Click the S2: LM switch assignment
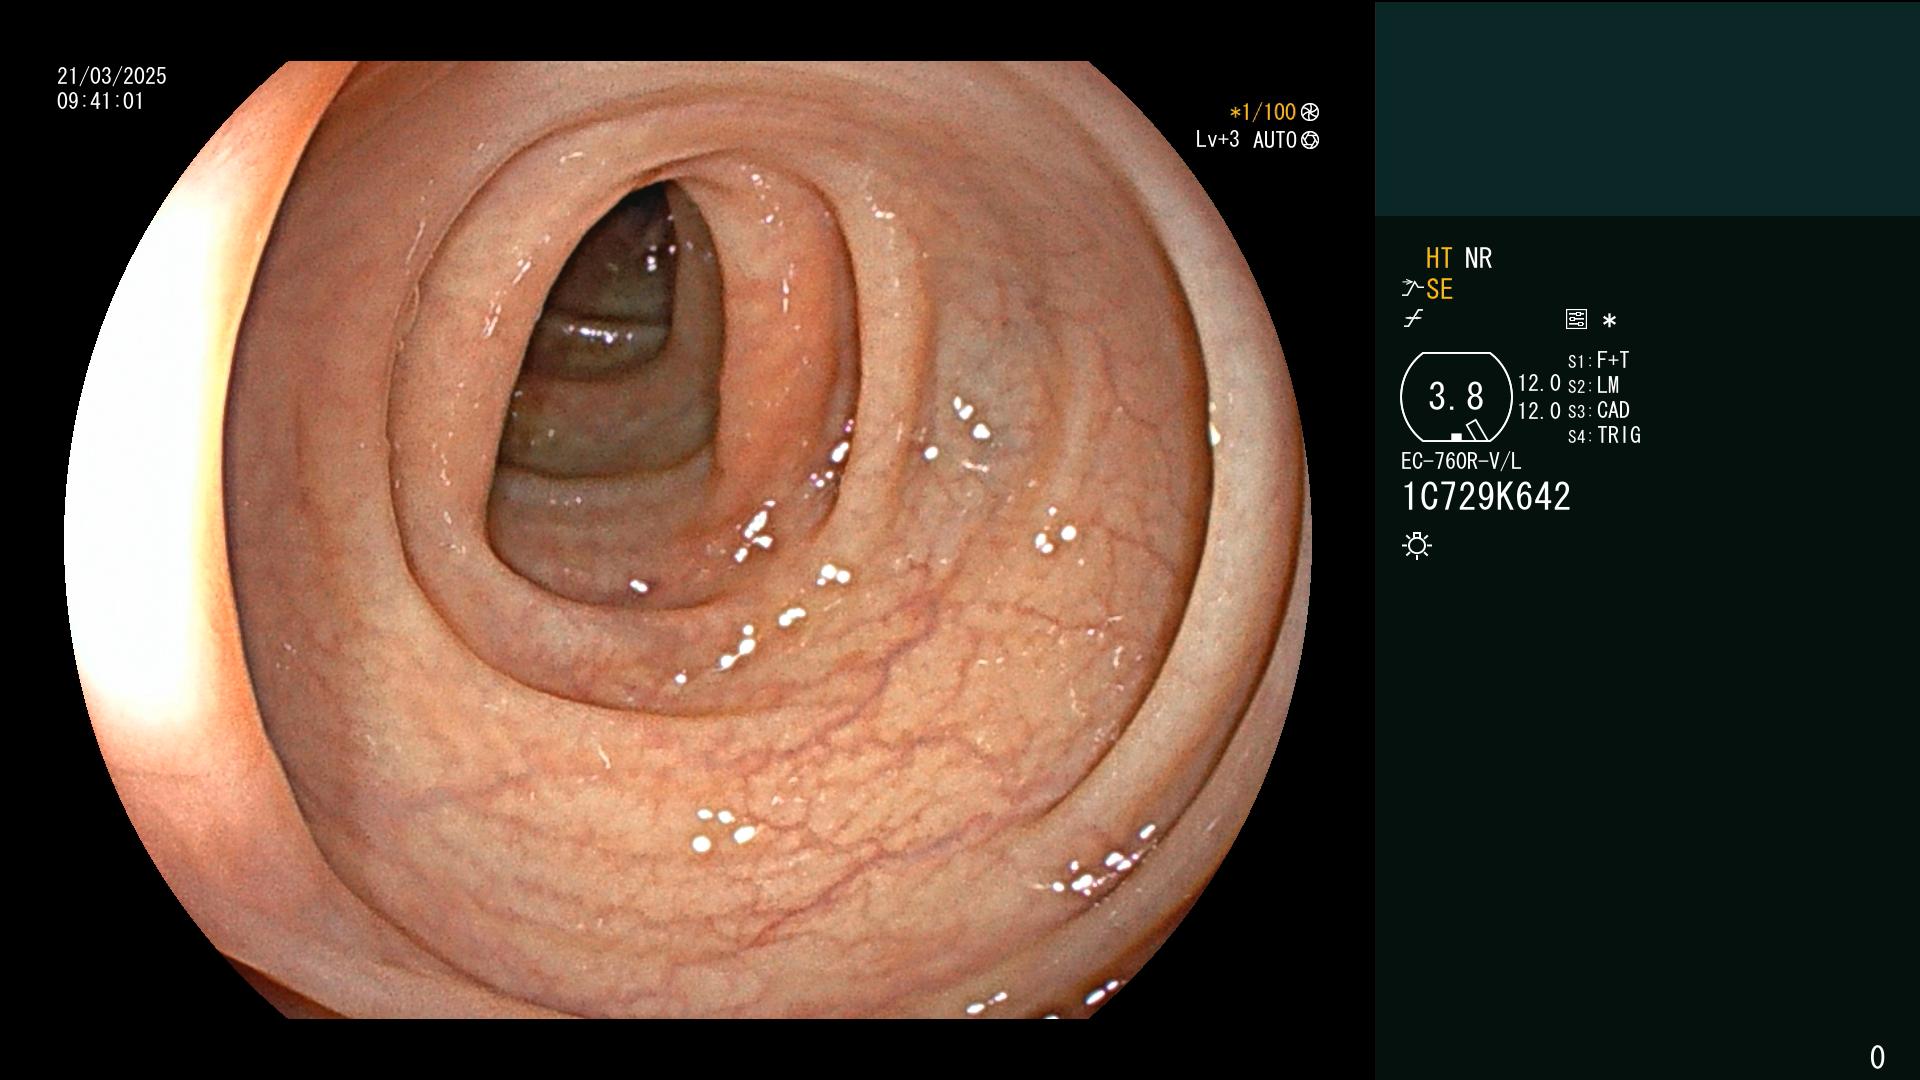The width and height of the screenshot is (1920, 1080). [1593, 385]
